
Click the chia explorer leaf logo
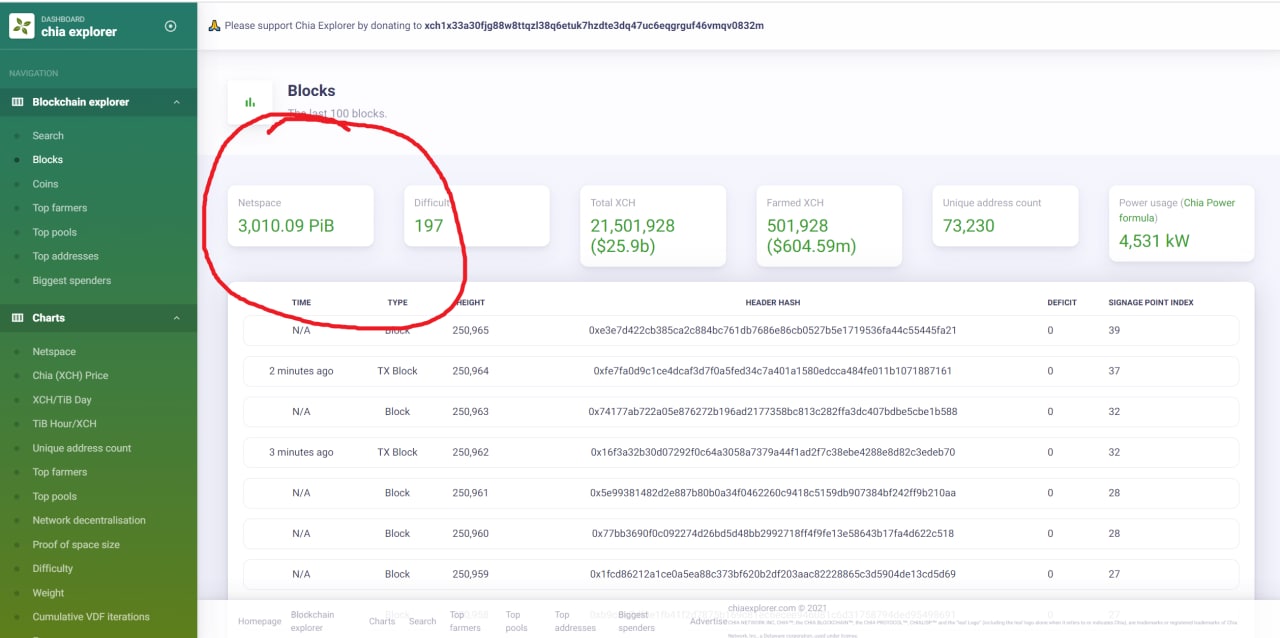(21, 26)
